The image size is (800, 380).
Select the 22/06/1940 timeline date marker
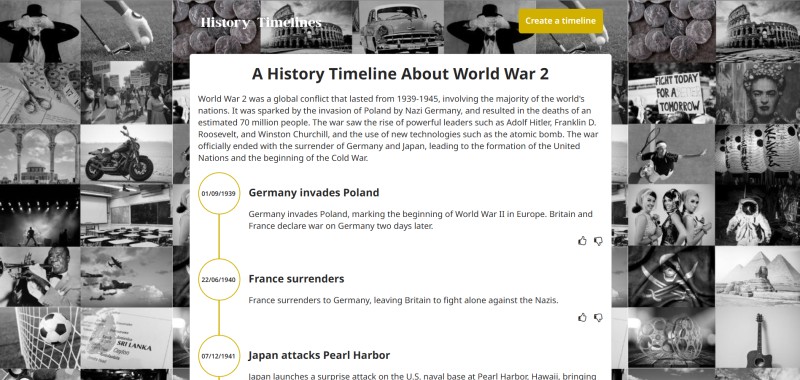(219, 279)
